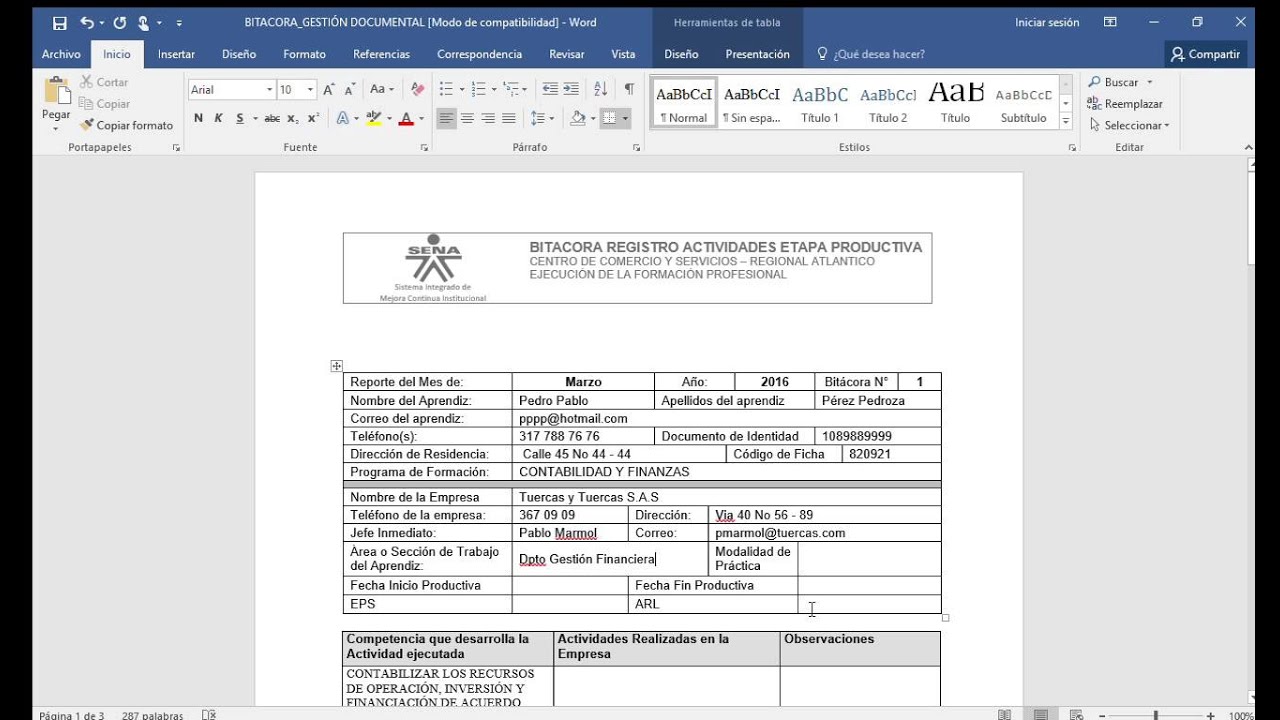Toggle underline (S) formatting
Image resolution: width=1280 pixels, height=720 pixels.
click(x=240, y=118)
